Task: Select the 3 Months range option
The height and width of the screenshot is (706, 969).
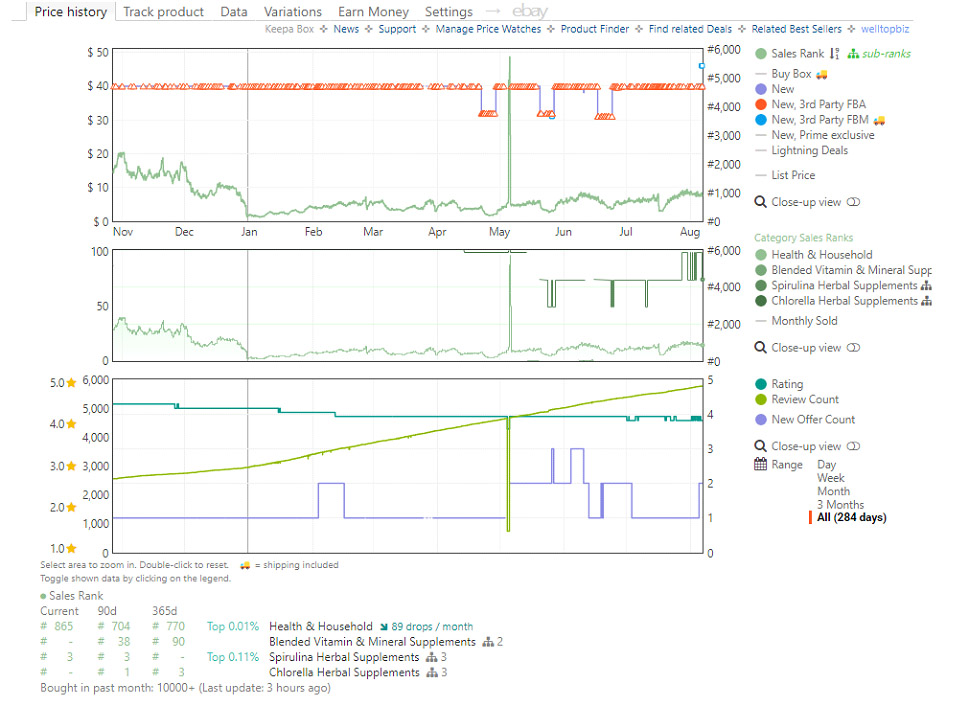Action: 840,504
